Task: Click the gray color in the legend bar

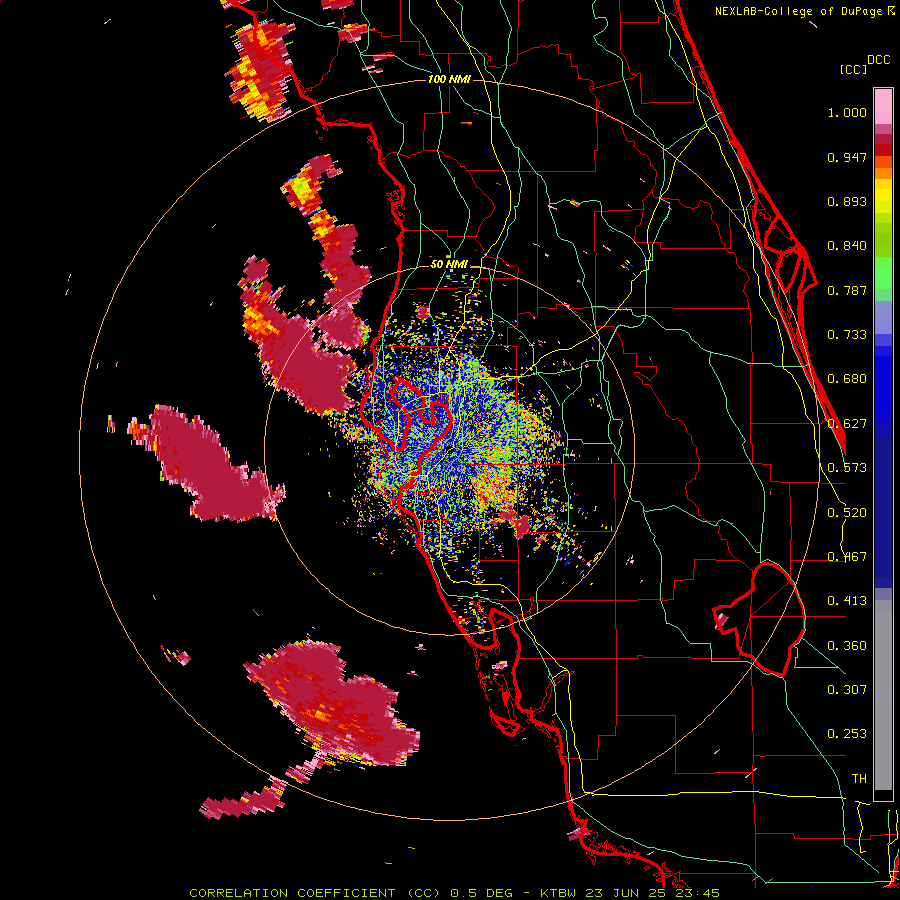Action: point(883,695)
